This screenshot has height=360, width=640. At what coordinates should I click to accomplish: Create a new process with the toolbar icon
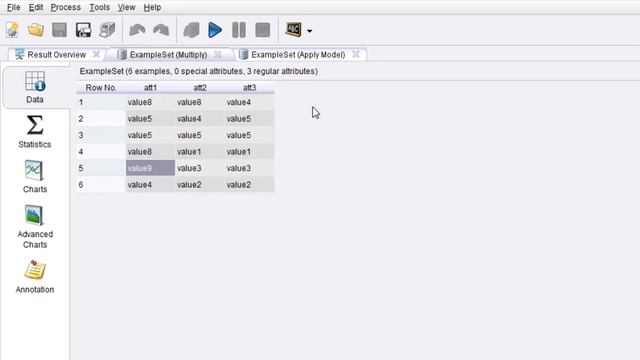pyautogui.click(x=12, y=30)
